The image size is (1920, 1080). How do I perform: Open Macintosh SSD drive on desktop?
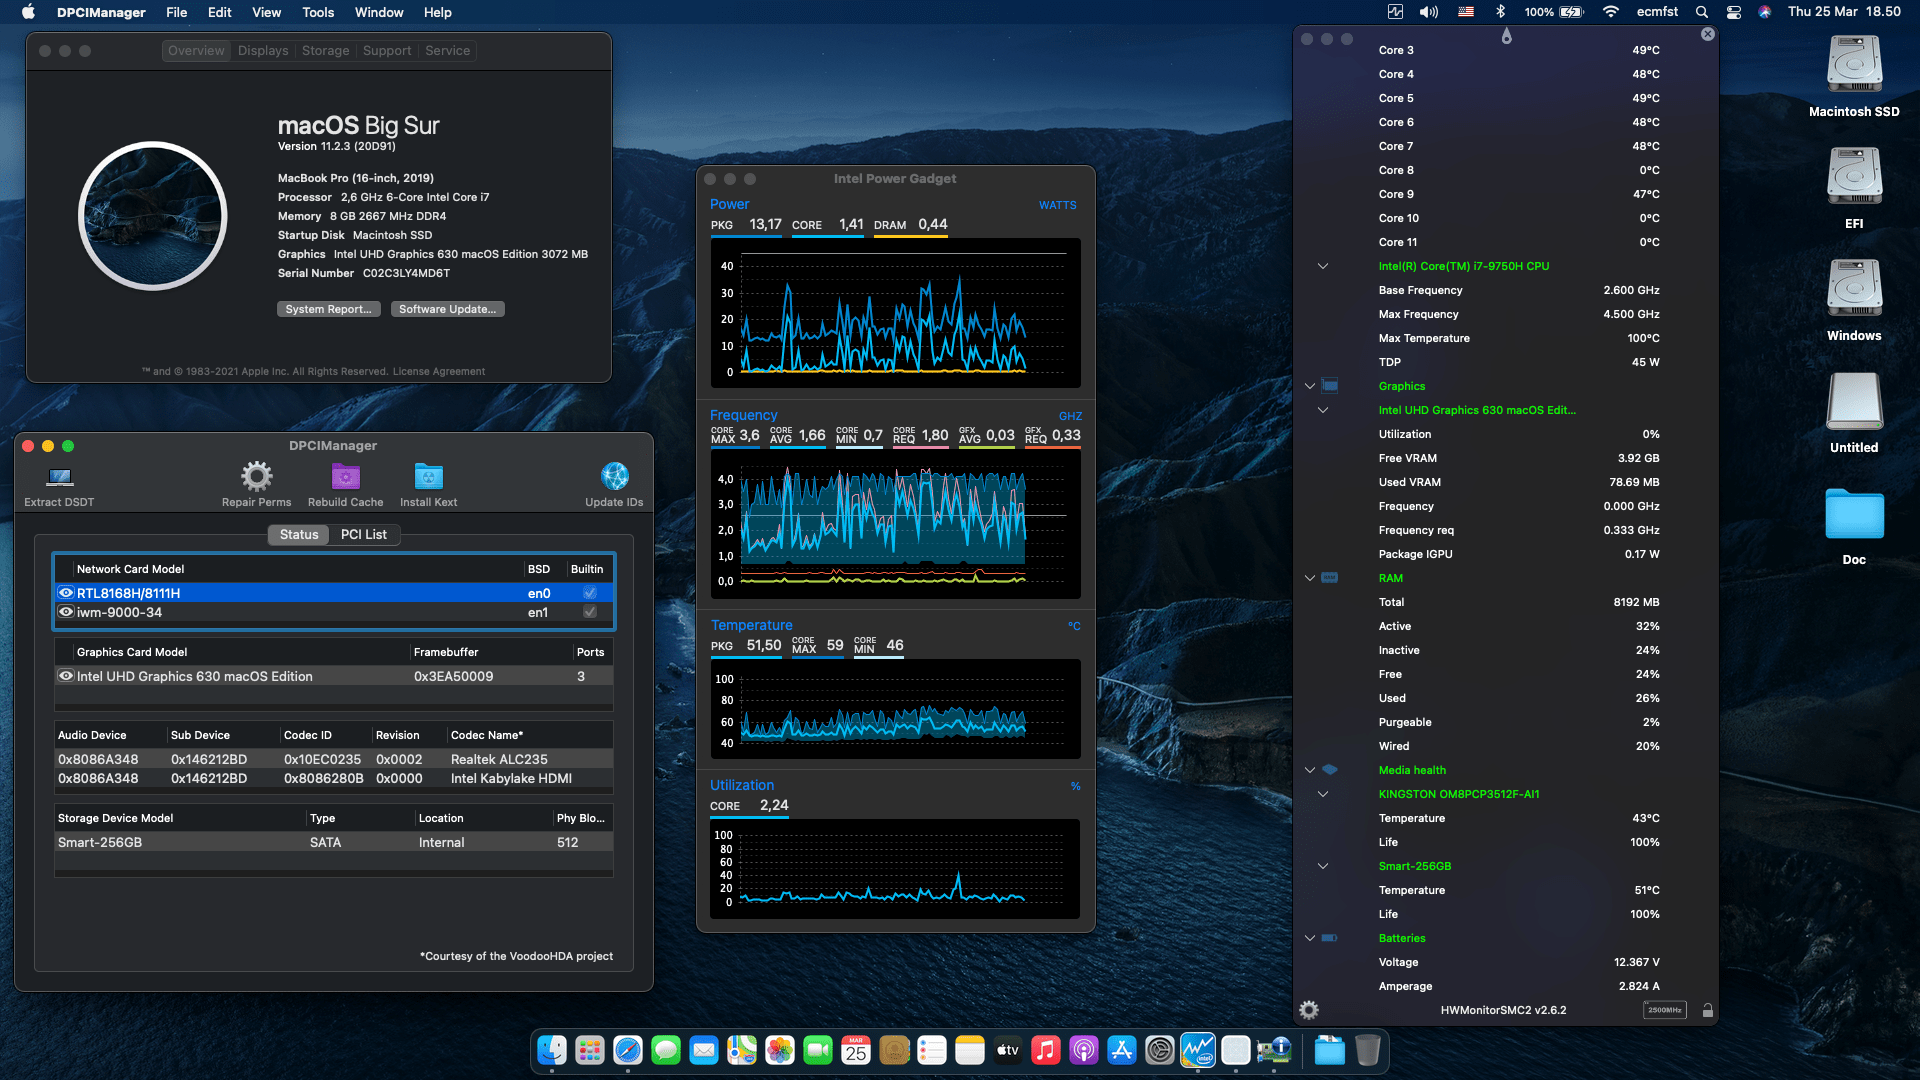[x=1854, y=65]
